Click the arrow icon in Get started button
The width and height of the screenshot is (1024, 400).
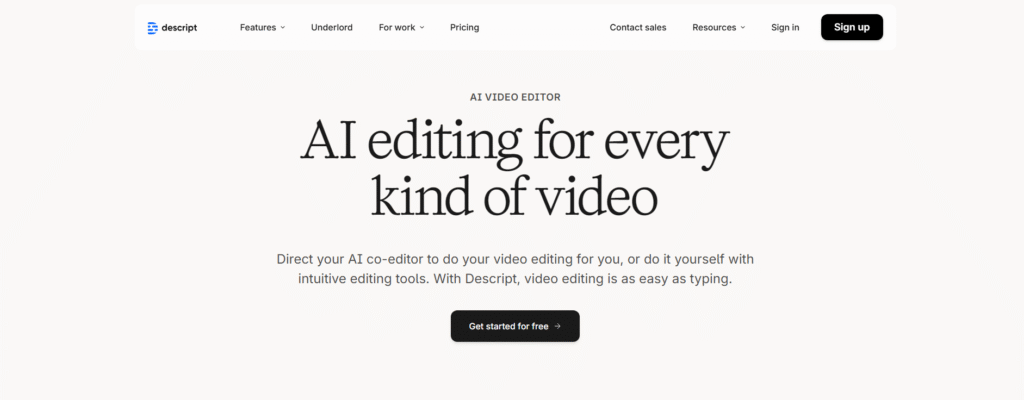click(558, 326)
